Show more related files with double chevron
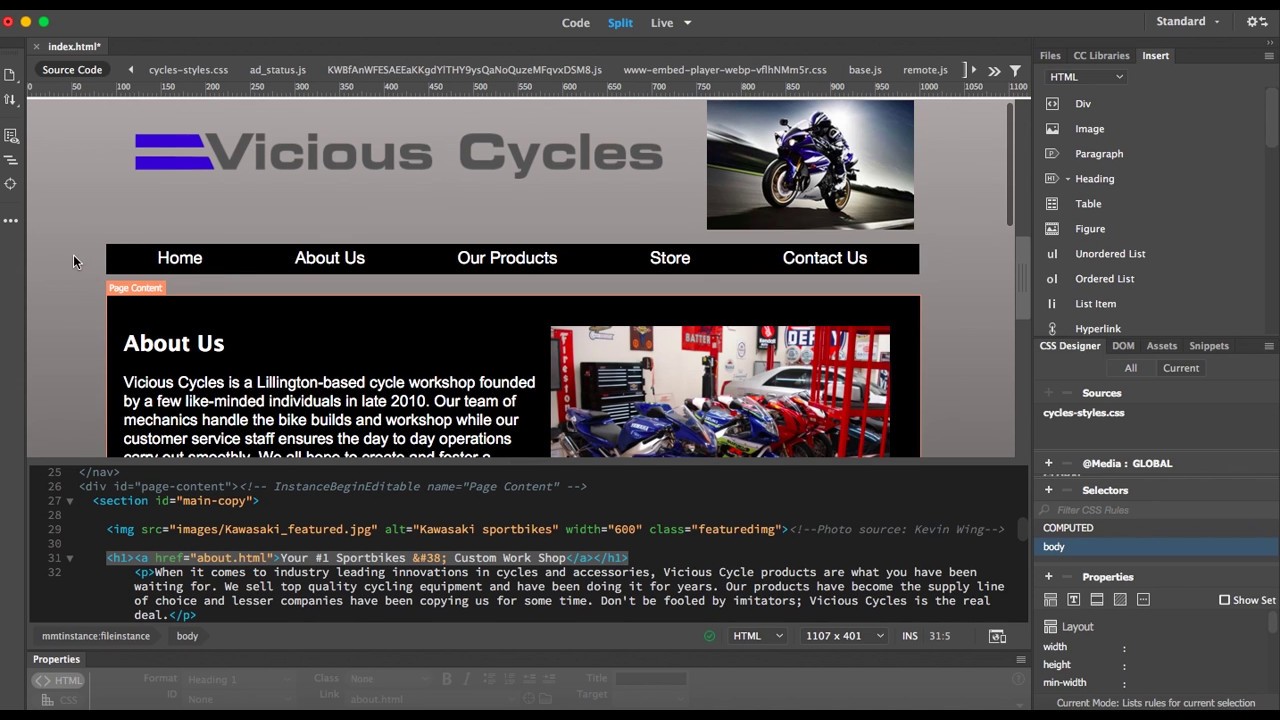 994,70
